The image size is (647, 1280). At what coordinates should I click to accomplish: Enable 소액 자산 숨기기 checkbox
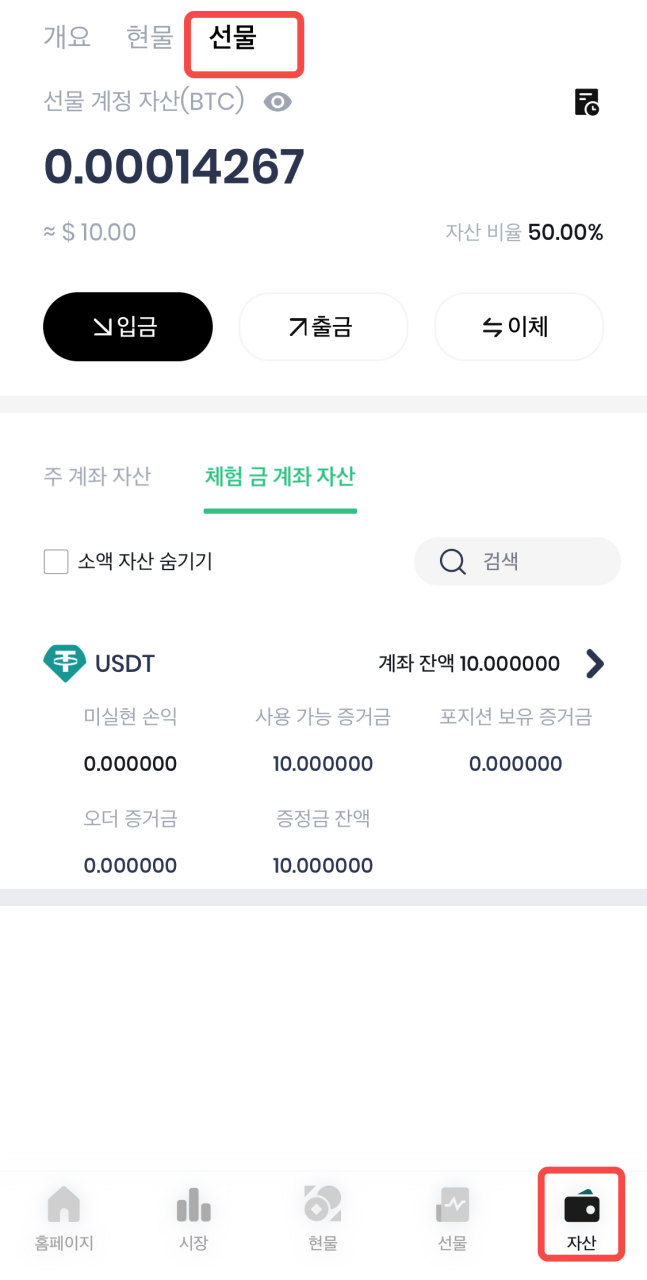click(56, 562)
